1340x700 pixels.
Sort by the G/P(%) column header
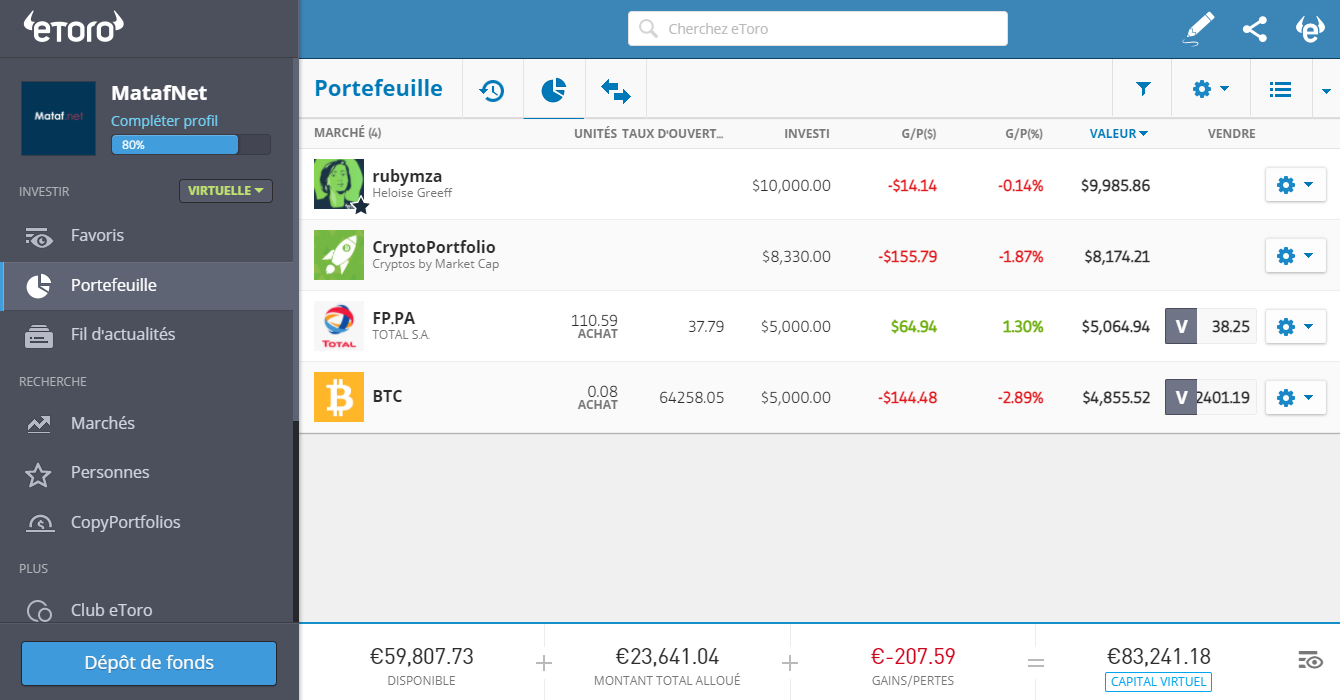[1024, 134]
